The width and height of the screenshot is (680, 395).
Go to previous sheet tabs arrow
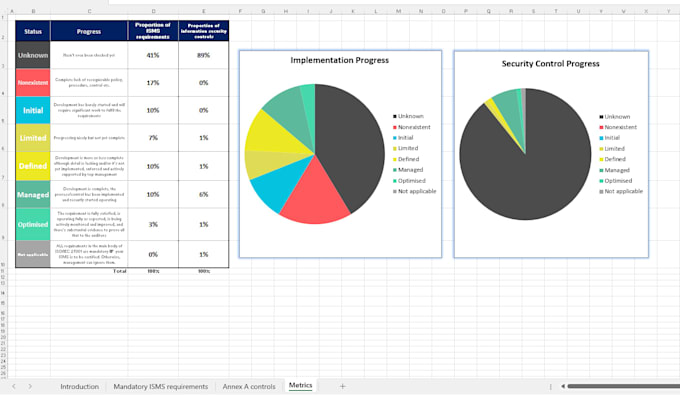pos(14,386)
